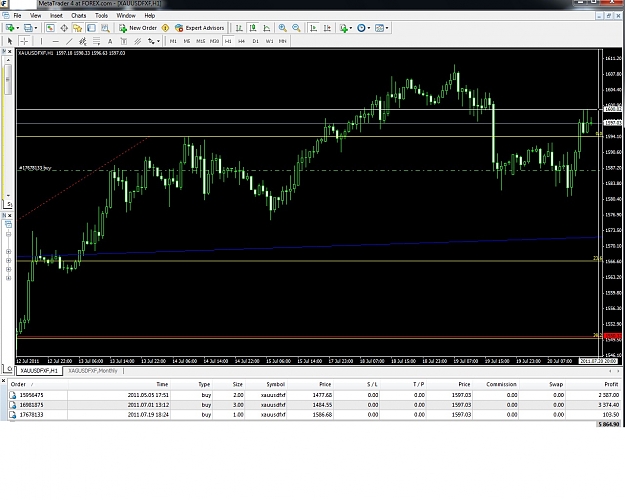Screen dimensions: 625x500
Task: Switch chart to bar chart
Action: [239, 28]
